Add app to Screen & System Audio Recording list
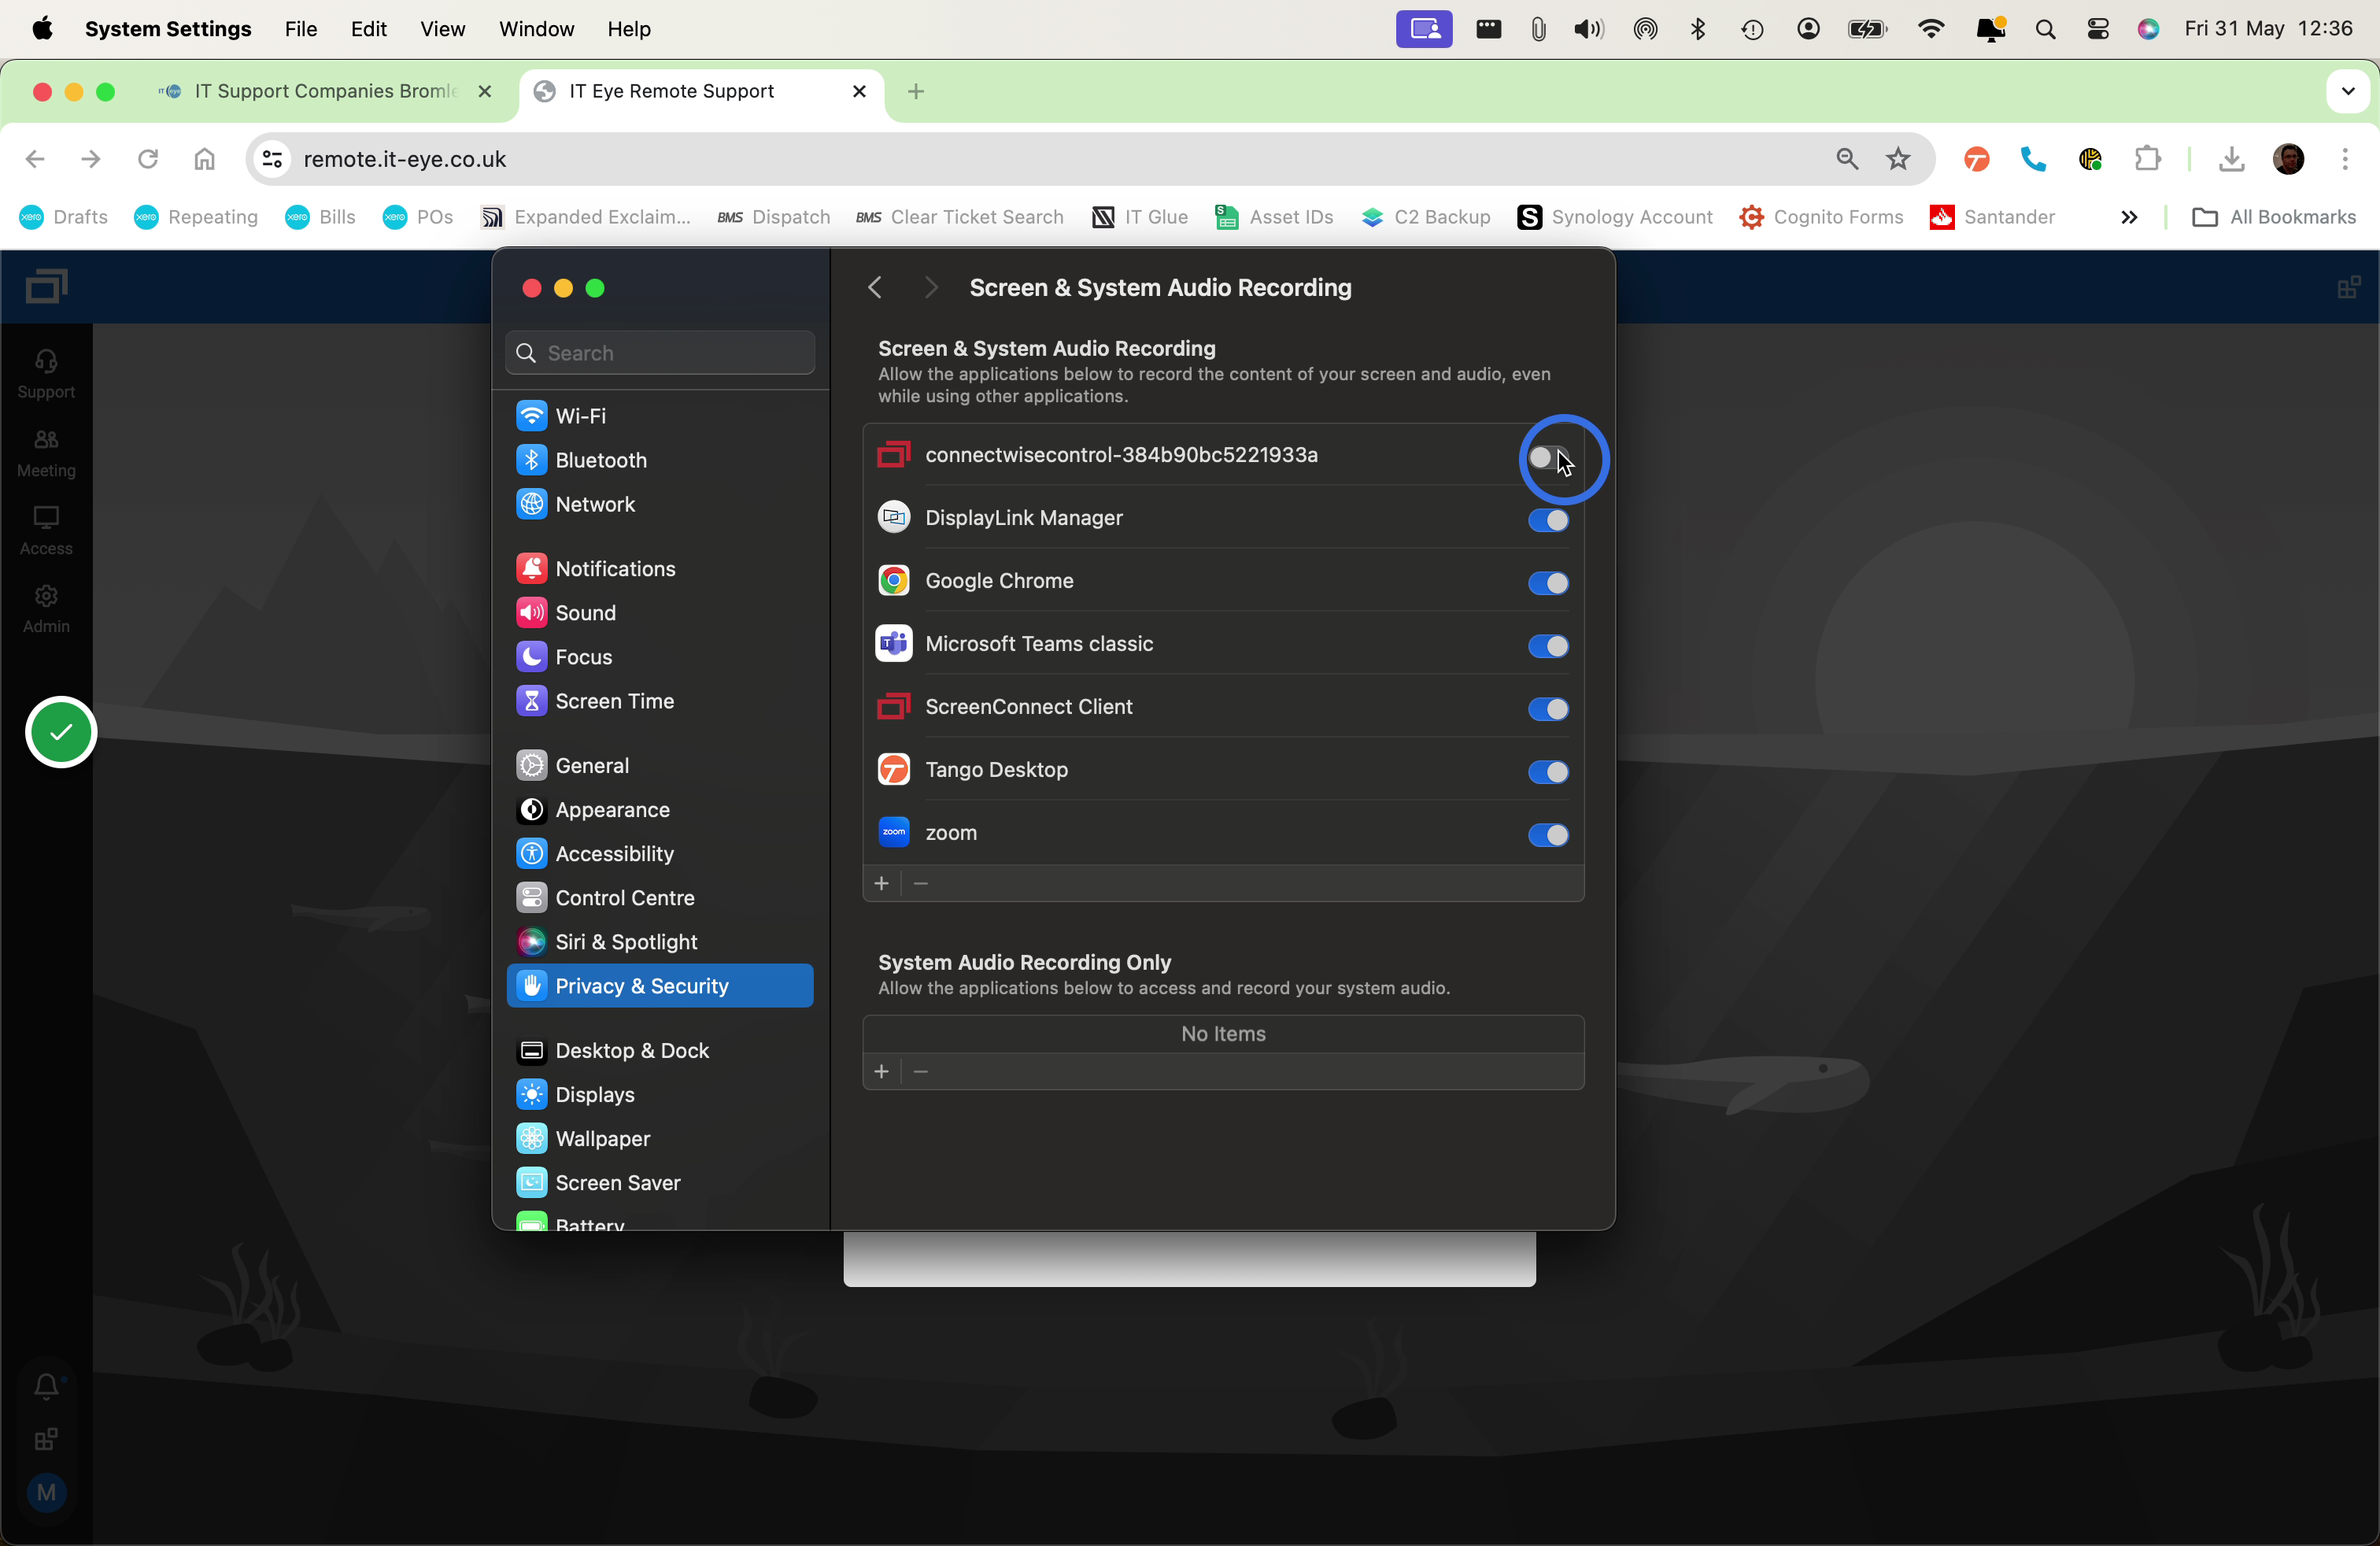 (x=881, y=883)
